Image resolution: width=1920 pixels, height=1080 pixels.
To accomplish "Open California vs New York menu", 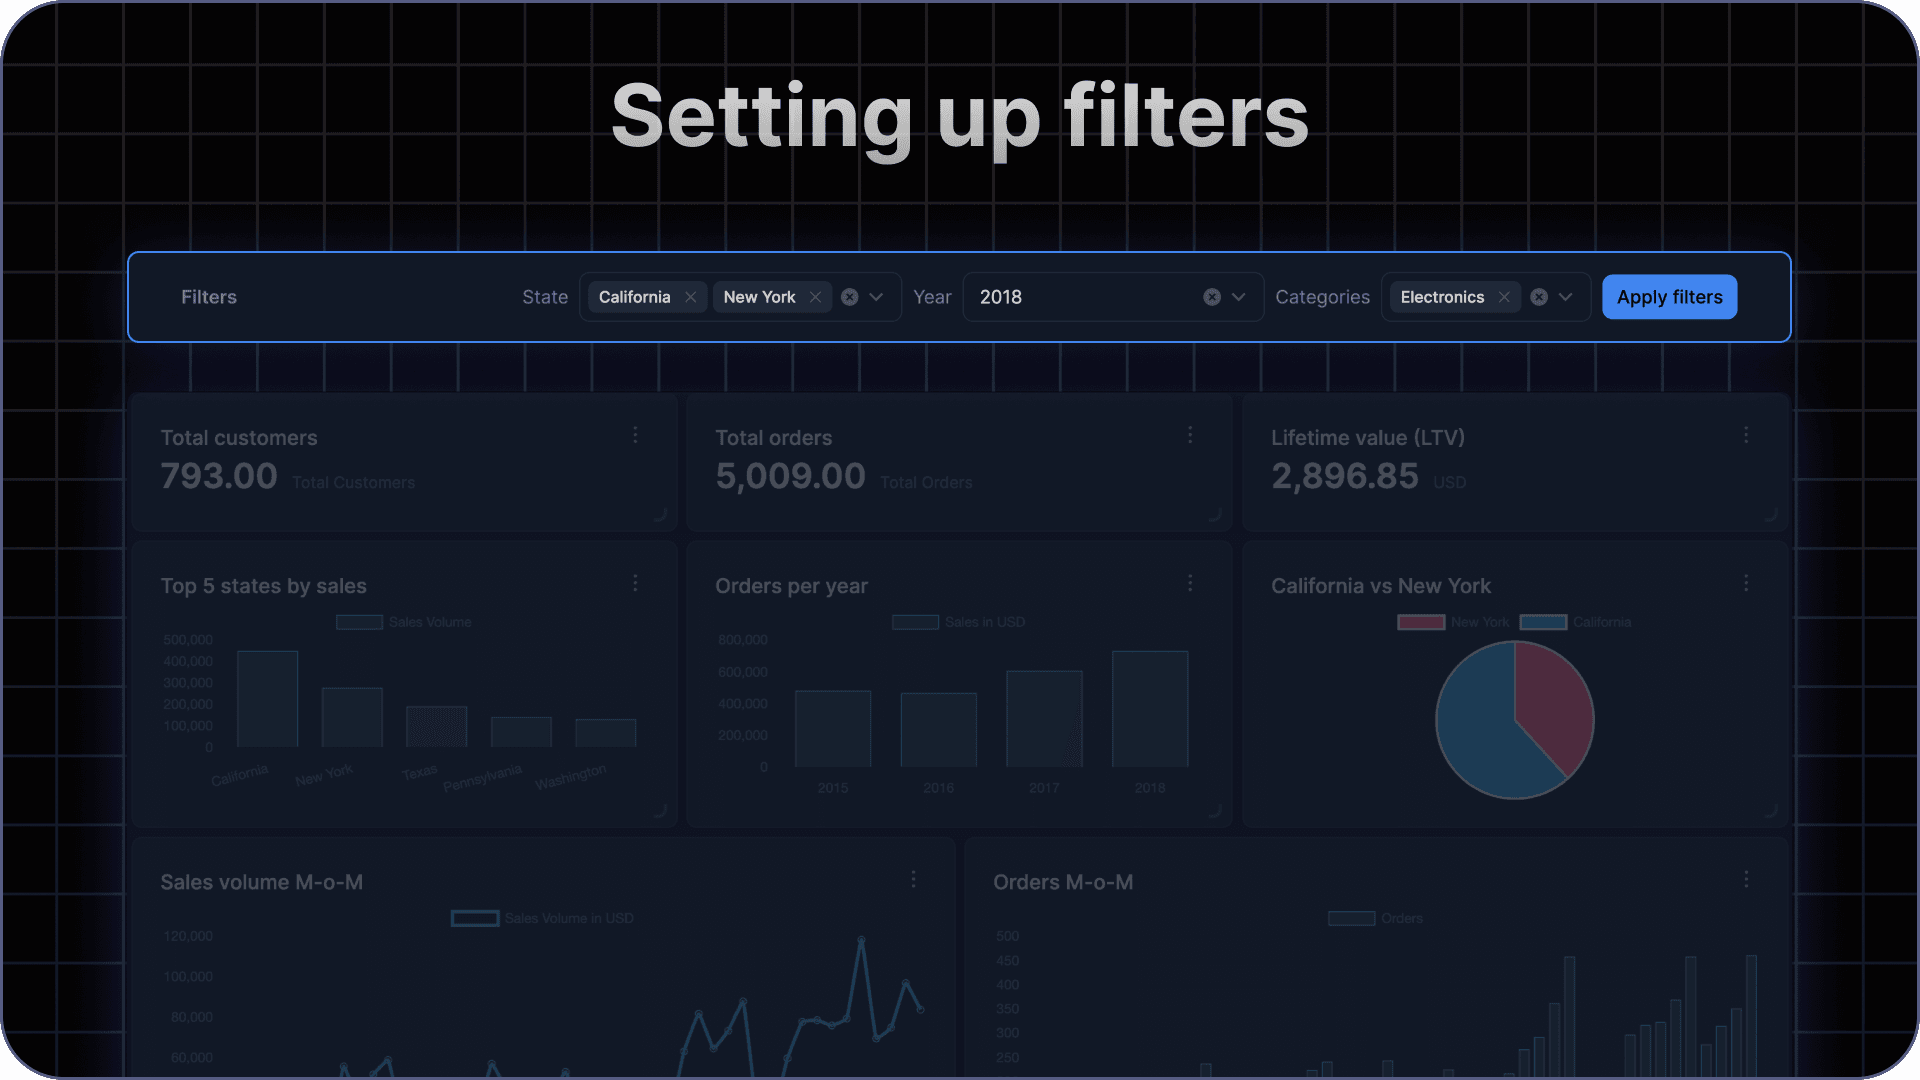I will coord(1746,583).
